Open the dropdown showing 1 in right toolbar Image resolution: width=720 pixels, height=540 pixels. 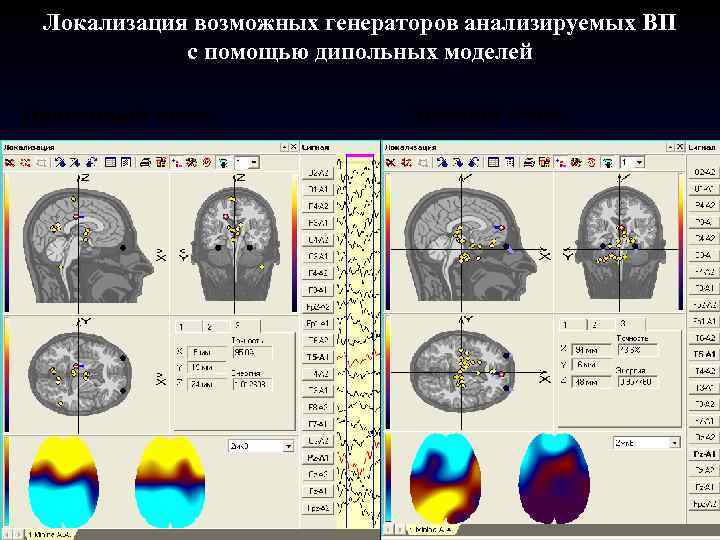click(640, 163)
